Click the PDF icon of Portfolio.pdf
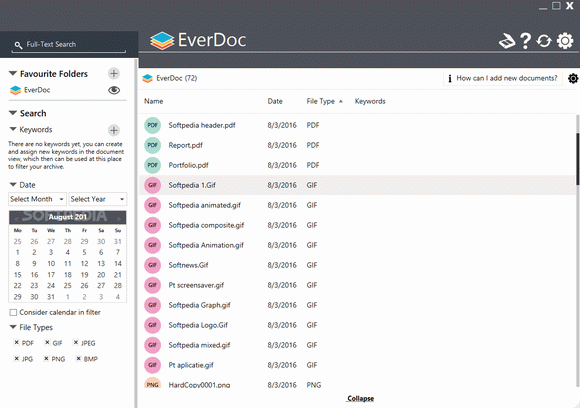Image resolution: width=580 pixels, height=408 pixels. tap(152, 165)
